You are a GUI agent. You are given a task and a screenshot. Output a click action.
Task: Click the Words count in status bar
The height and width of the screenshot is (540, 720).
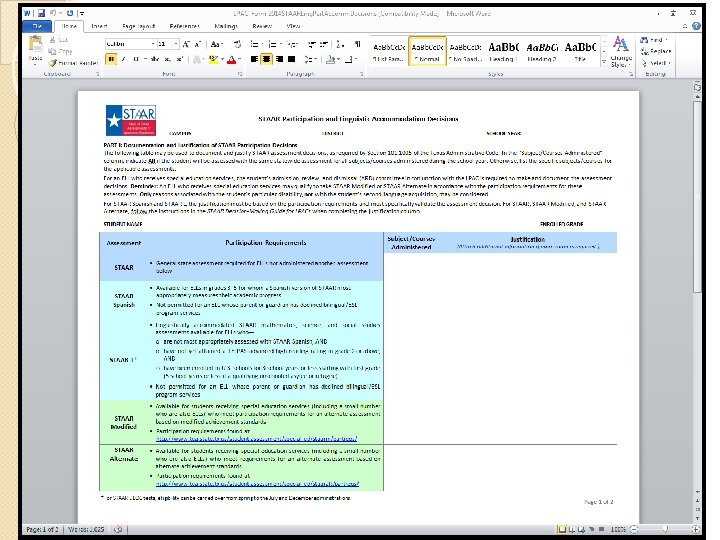tap(86, 529)
